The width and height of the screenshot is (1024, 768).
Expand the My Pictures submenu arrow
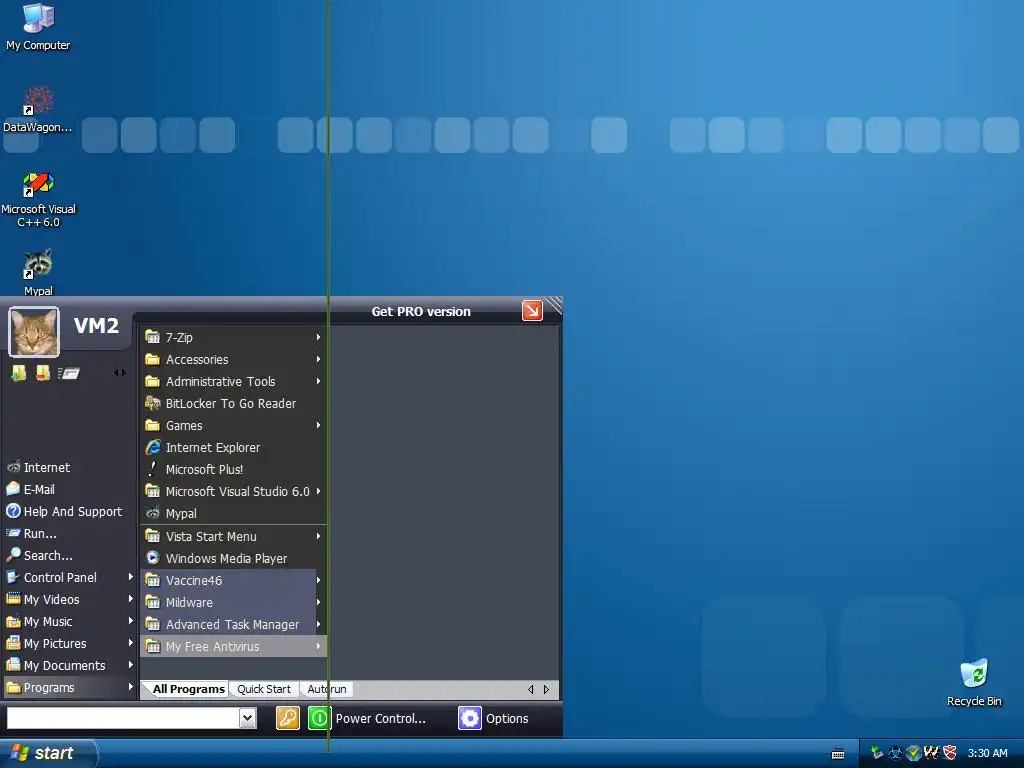131,643
